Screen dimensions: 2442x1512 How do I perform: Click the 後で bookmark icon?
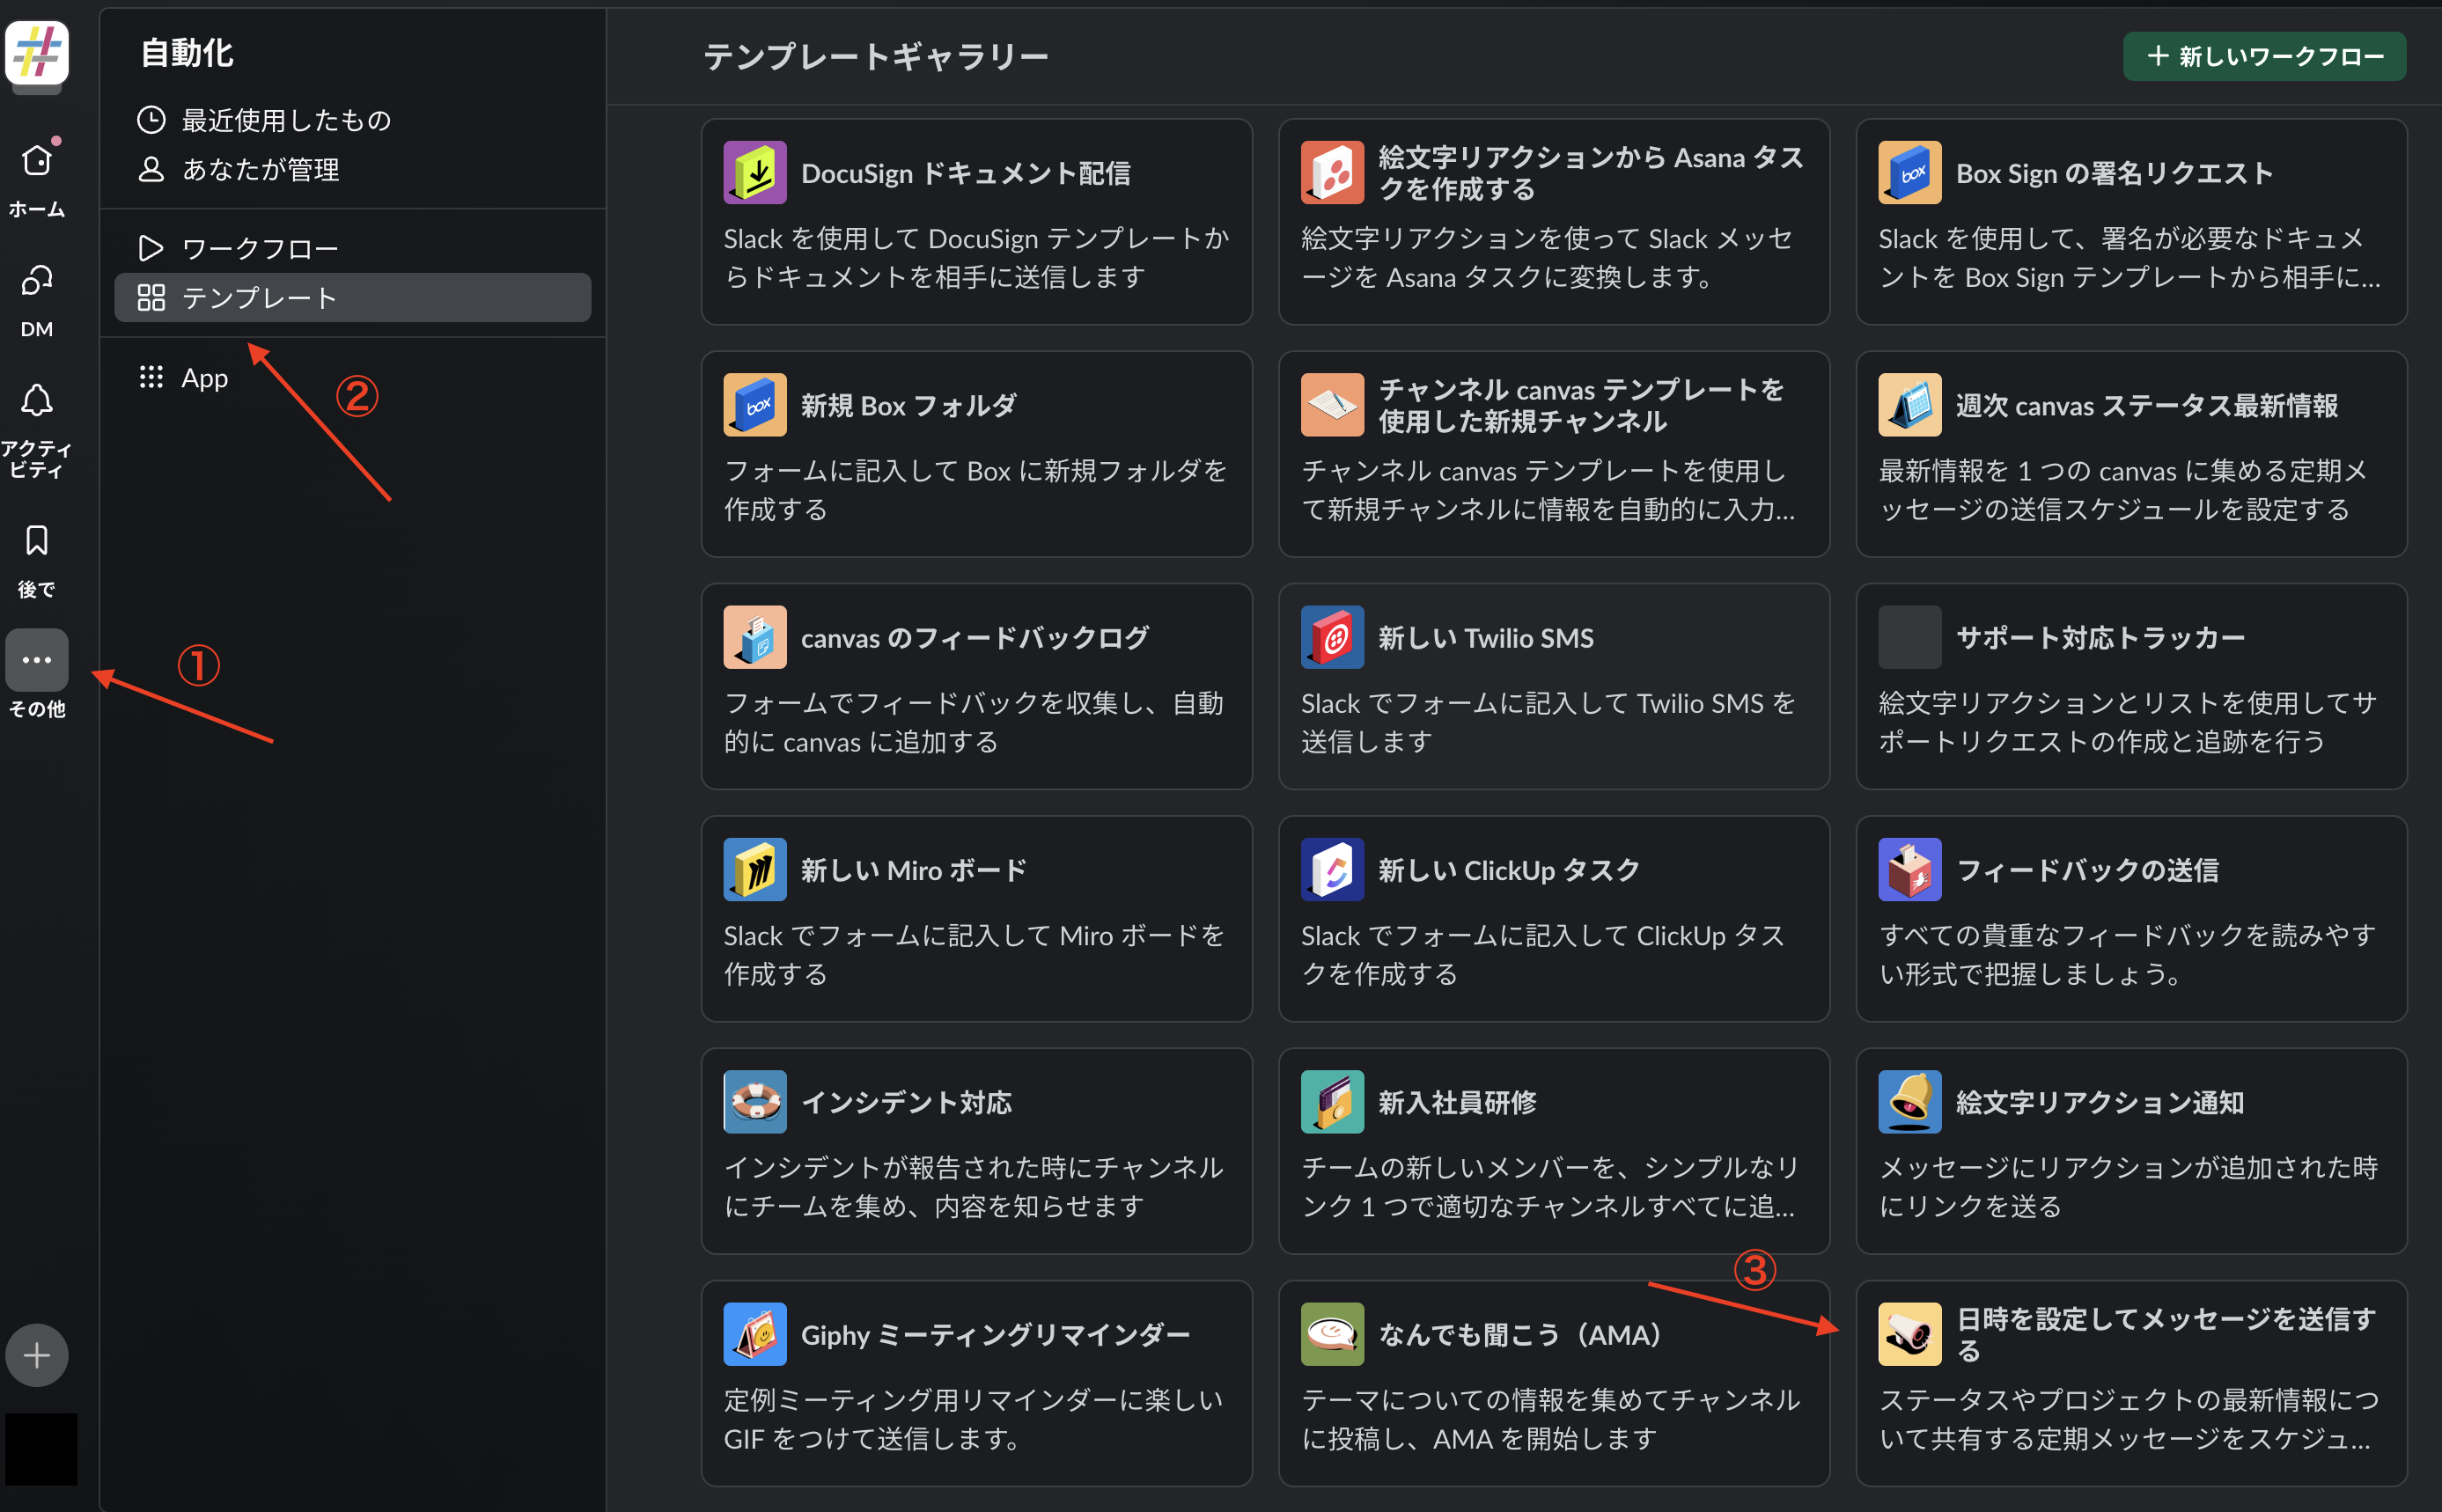coord(36,540)
